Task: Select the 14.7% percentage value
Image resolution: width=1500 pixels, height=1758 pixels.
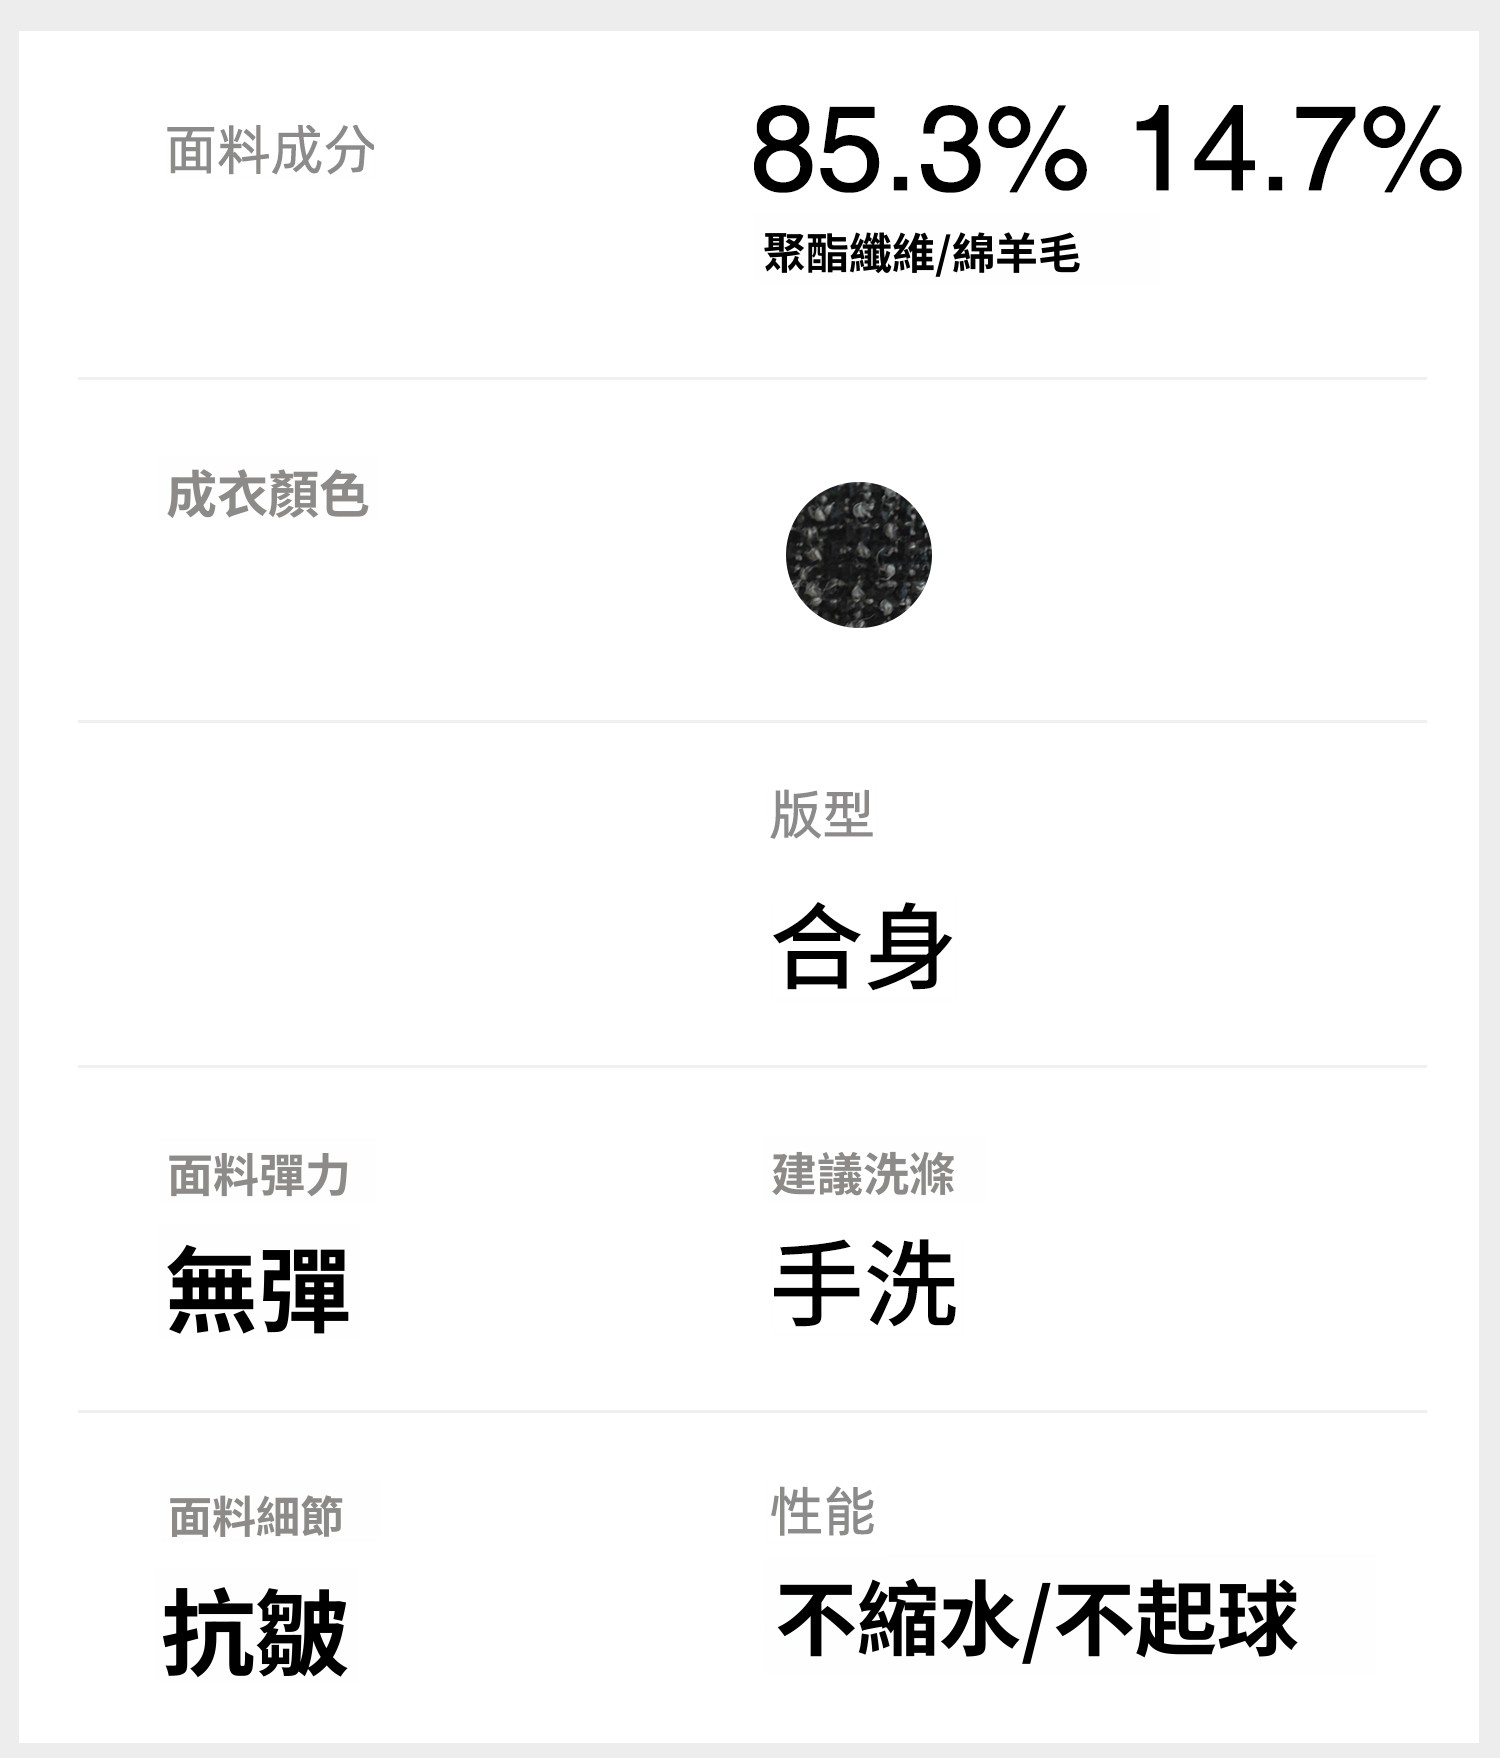Action: [1296, 150]
